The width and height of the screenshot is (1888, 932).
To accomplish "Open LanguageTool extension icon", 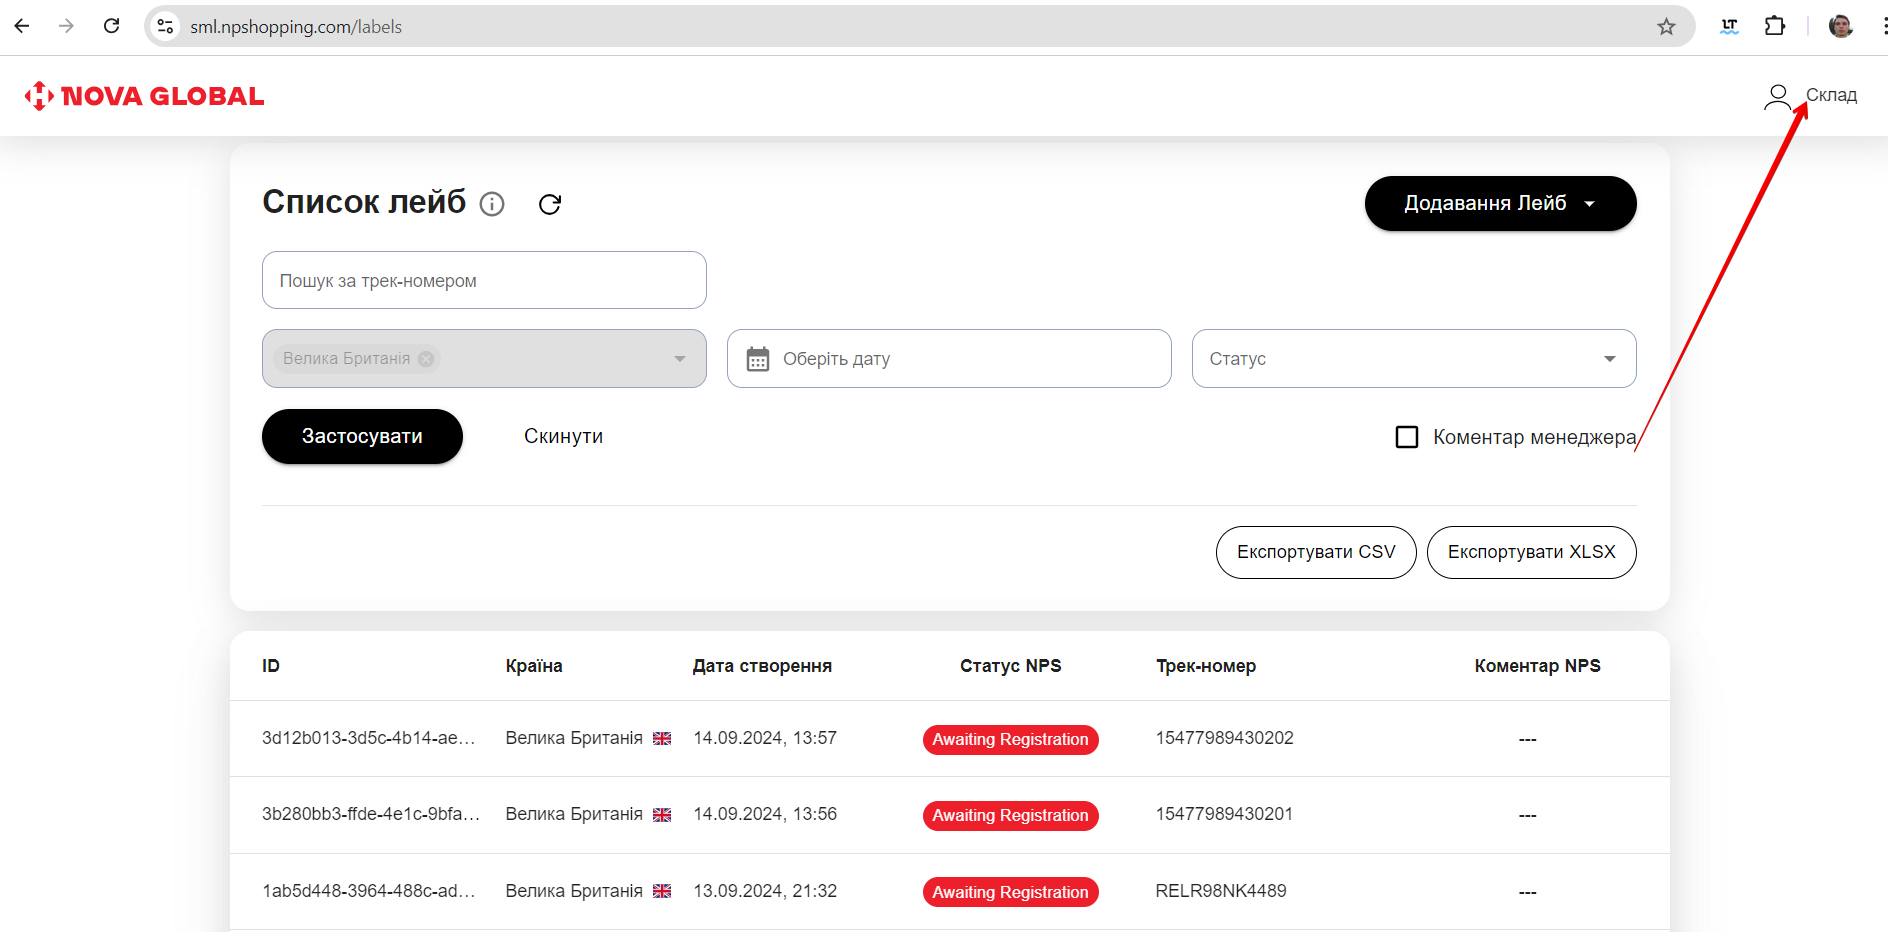I will (1729, 27).
